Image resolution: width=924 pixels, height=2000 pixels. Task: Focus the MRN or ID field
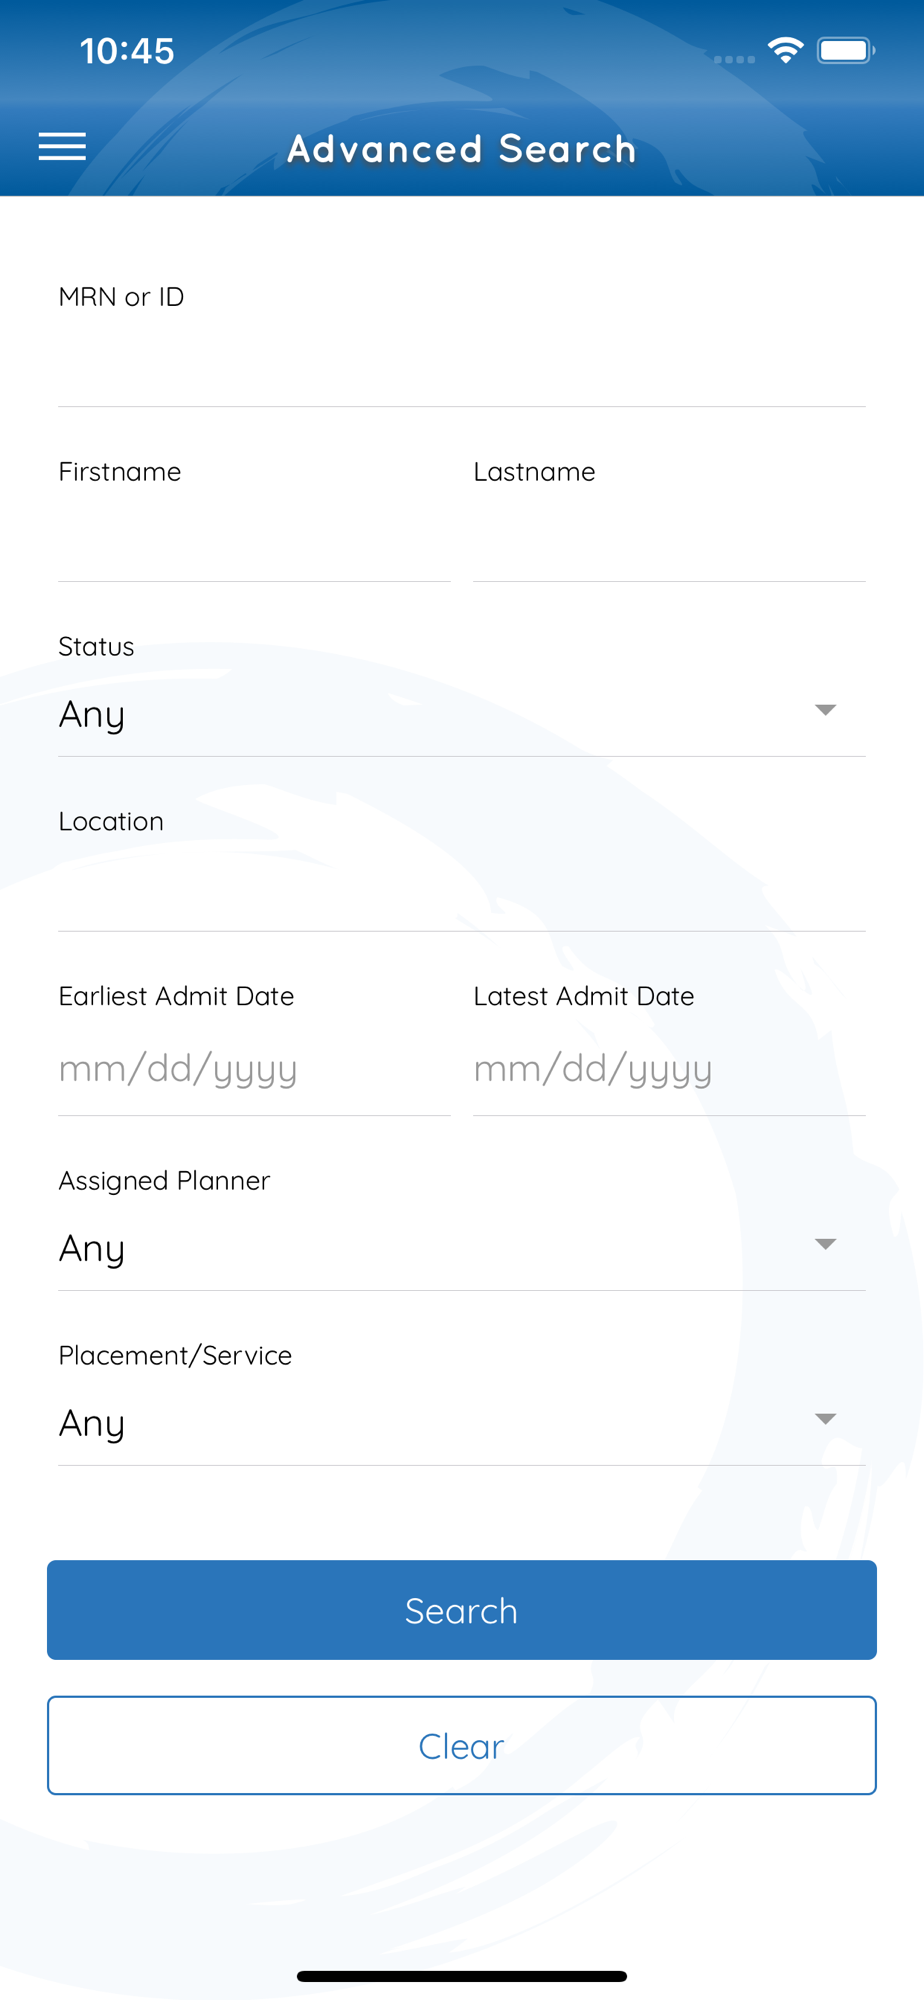(x=462, y=365)
